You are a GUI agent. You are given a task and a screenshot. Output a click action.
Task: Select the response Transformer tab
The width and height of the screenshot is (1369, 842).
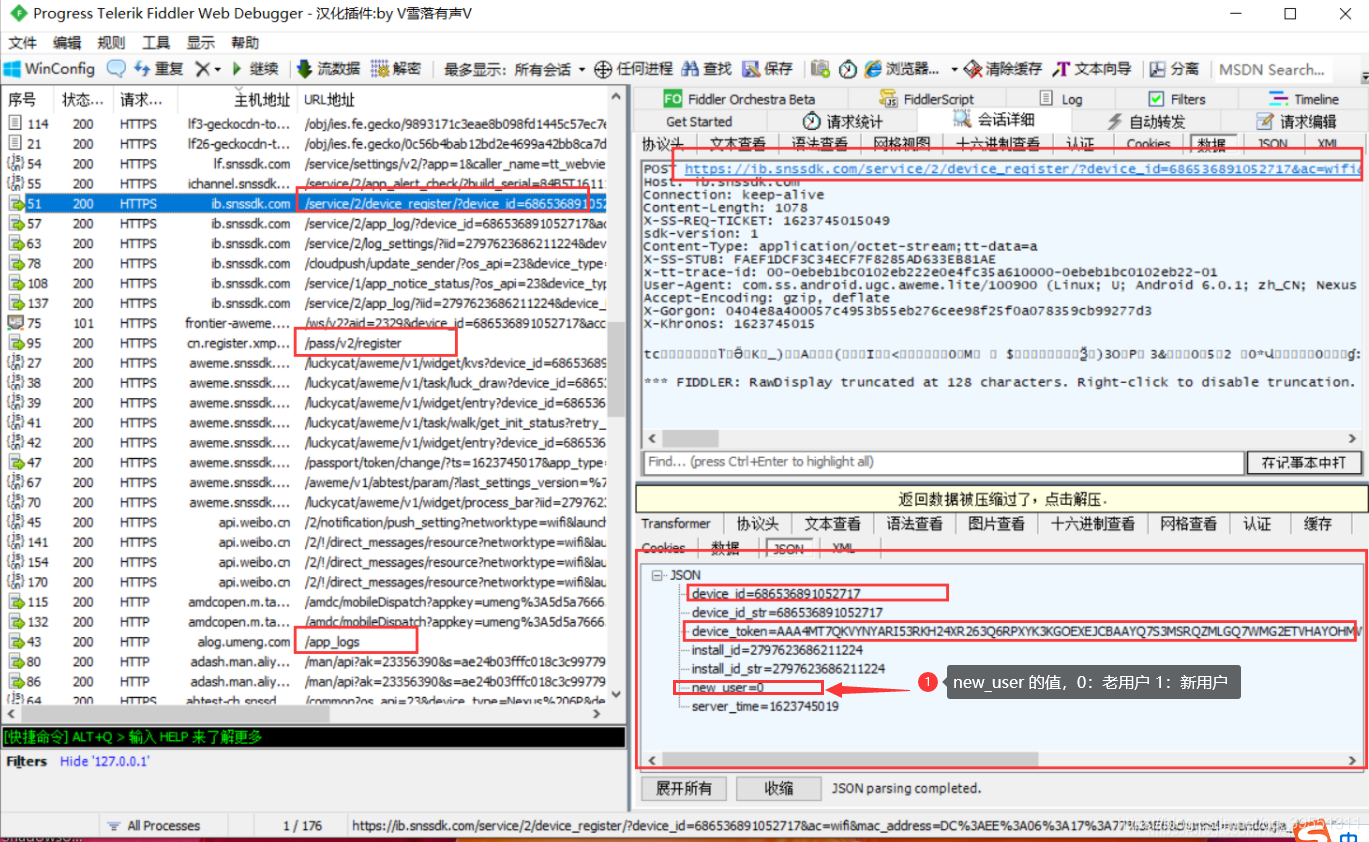pos(676,523)
